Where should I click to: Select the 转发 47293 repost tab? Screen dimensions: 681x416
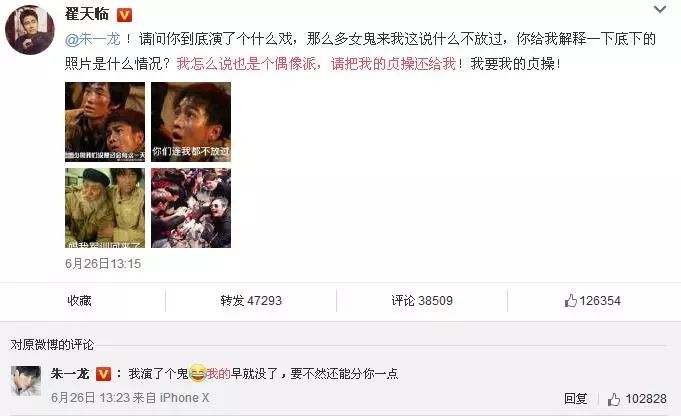(x=251, y=300)
